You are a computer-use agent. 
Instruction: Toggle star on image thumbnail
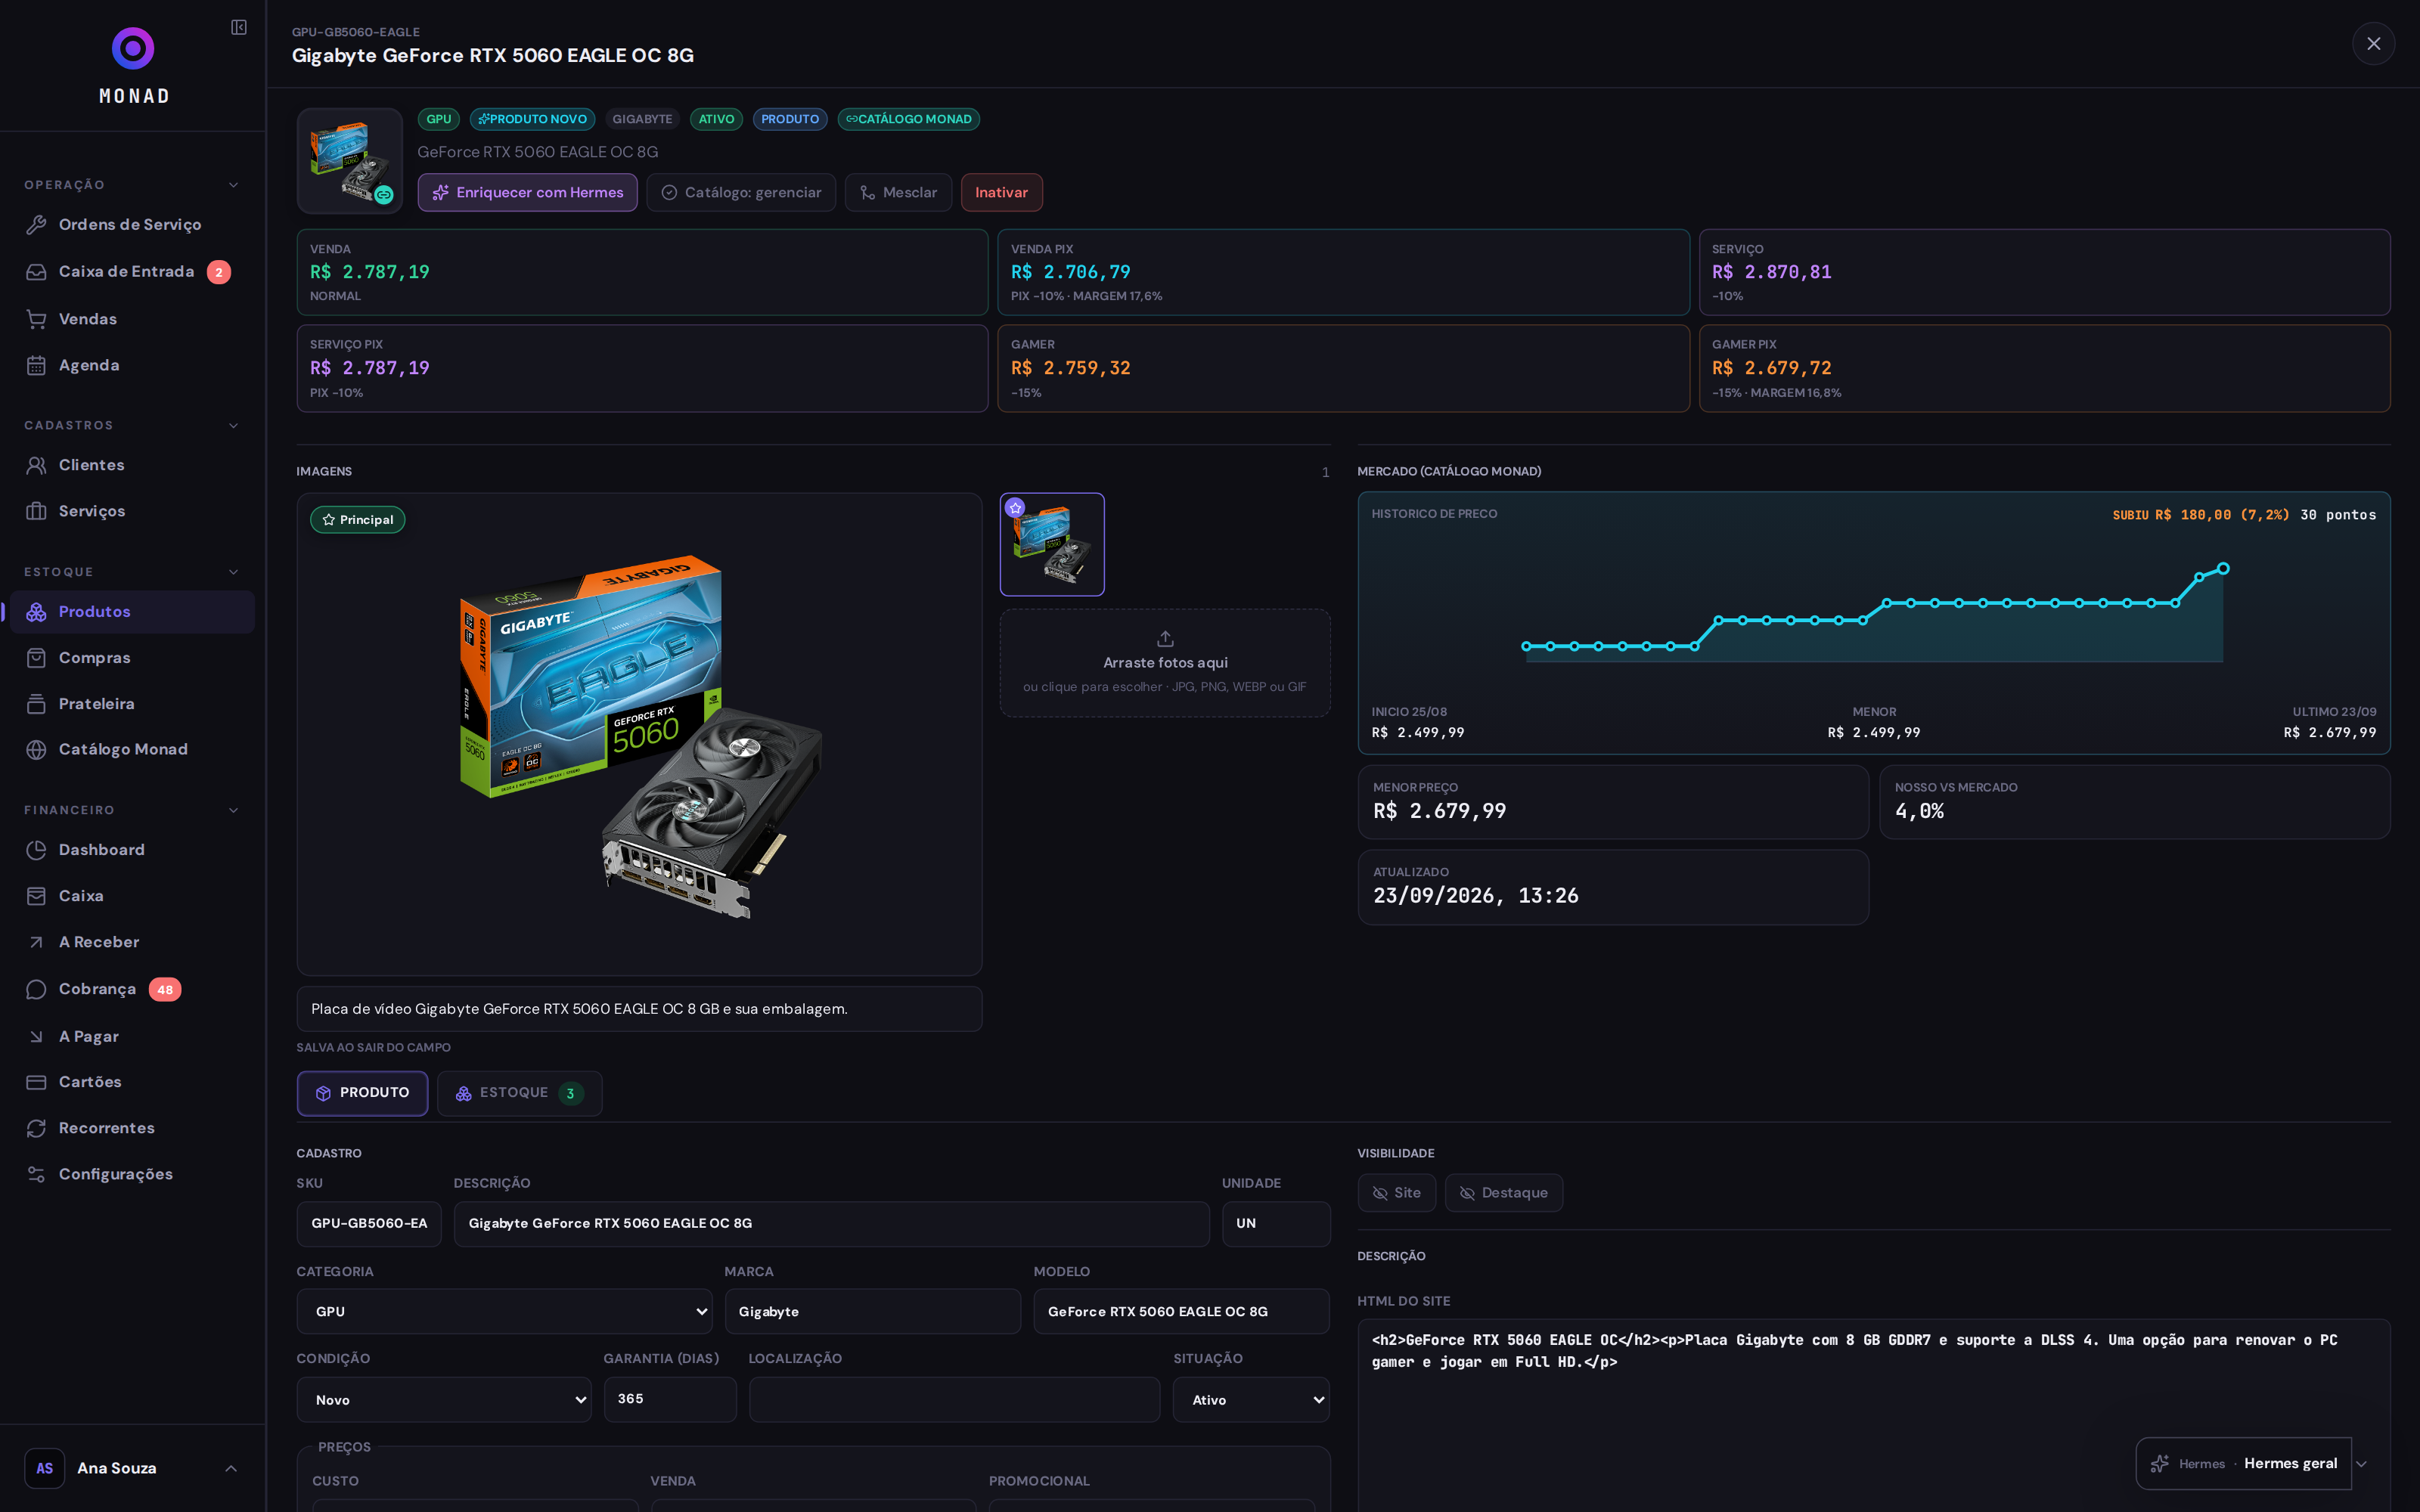coord(1015,507)
